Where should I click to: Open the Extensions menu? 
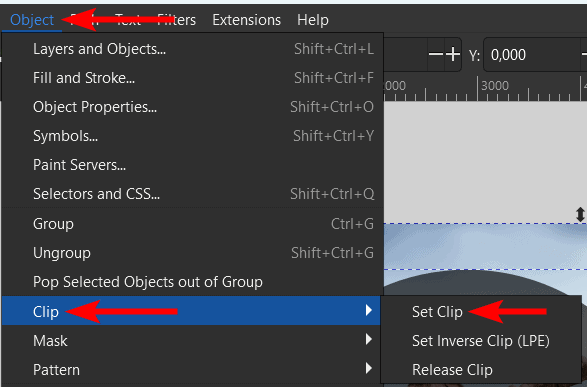tap(246, 20)
